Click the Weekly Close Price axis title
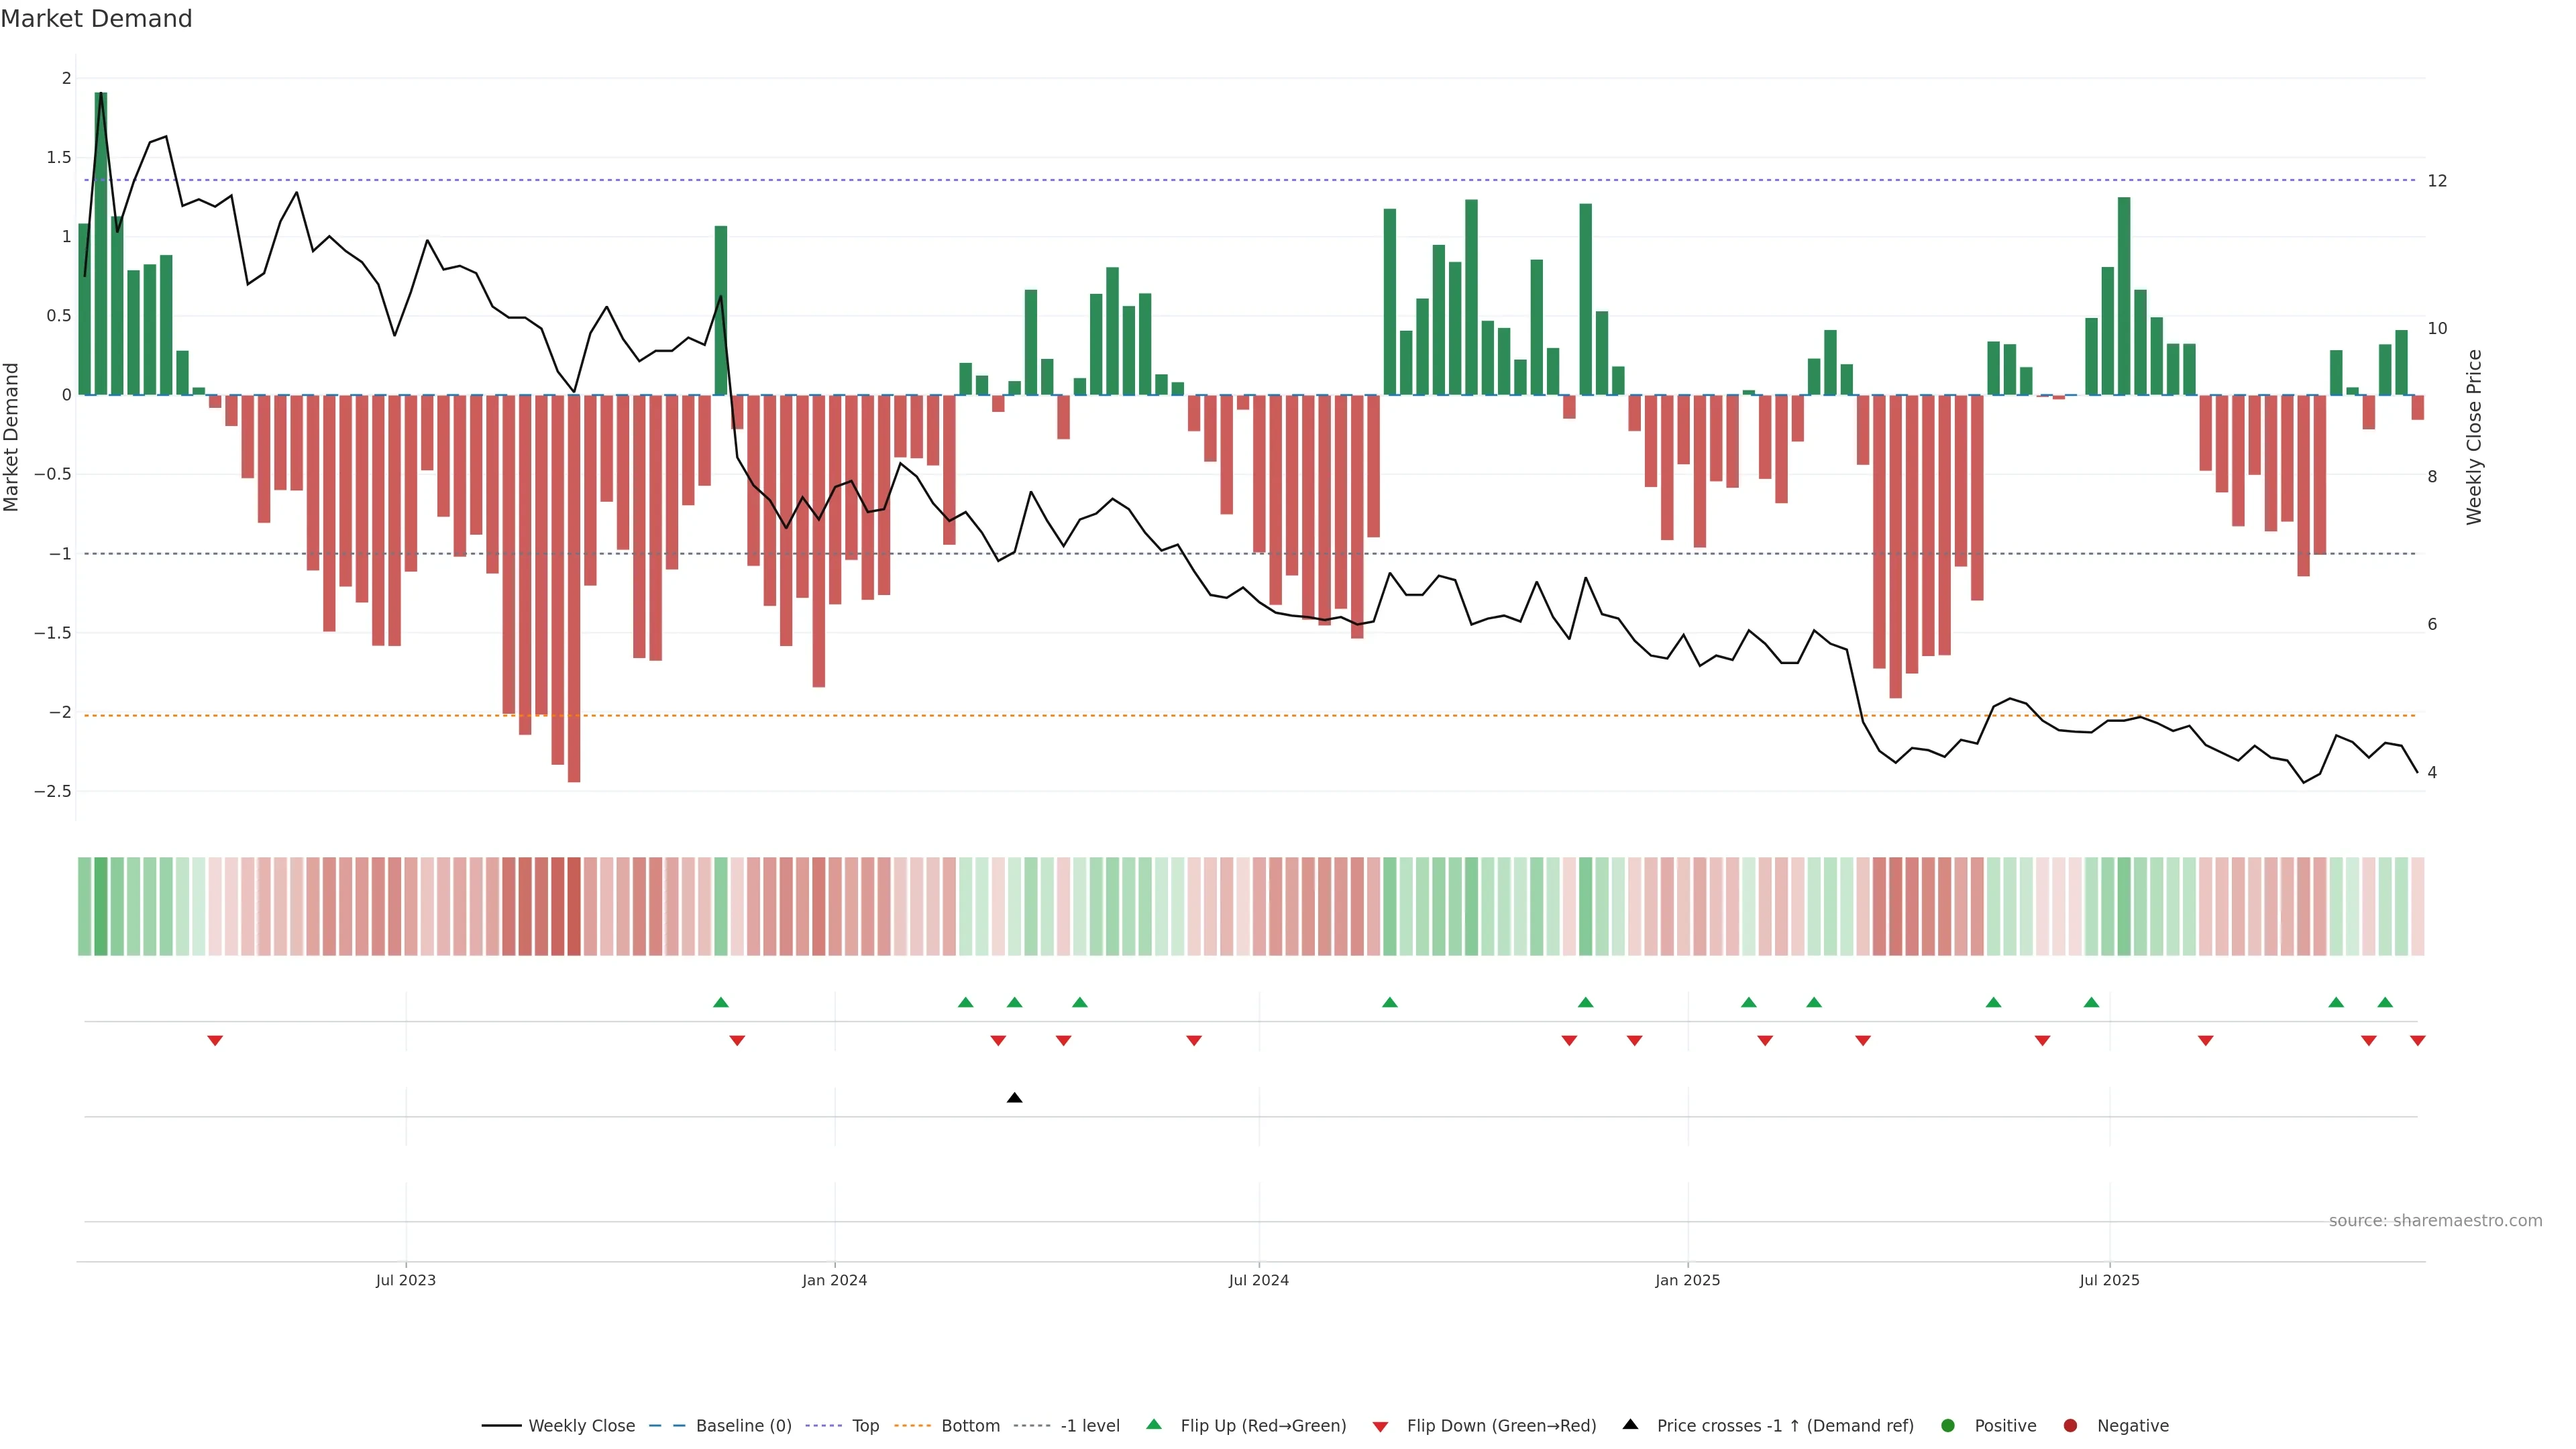This screenshot has height=1449, width=2576. (x=2474, y=437)
